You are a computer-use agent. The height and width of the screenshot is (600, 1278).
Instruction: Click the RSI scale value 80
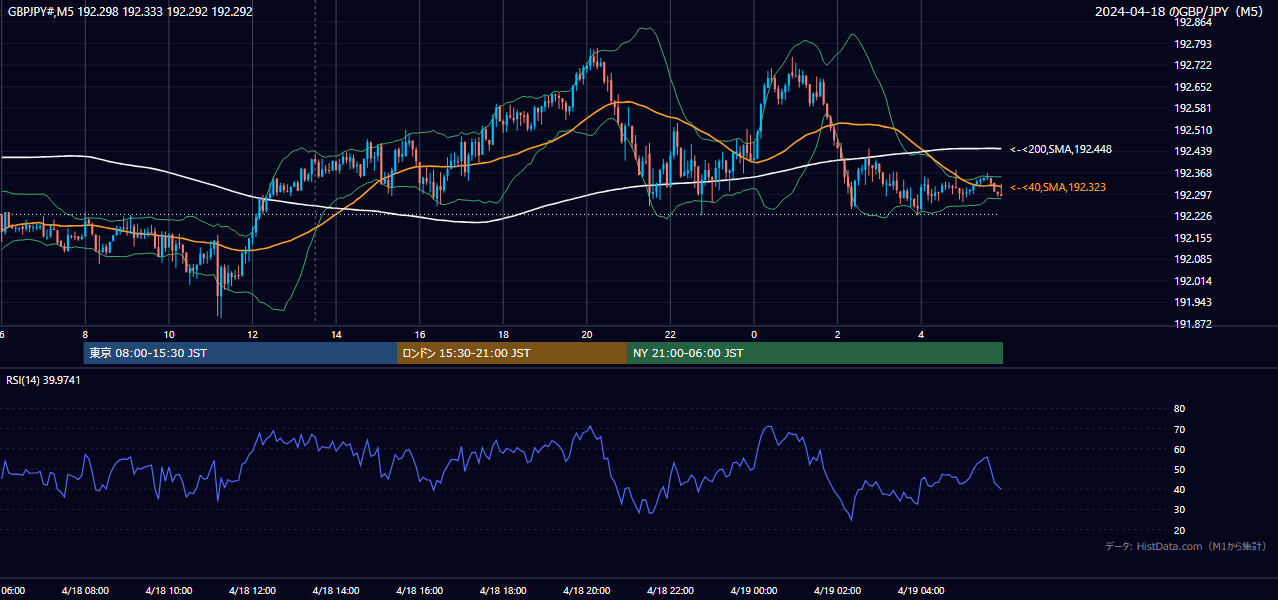1179,409
